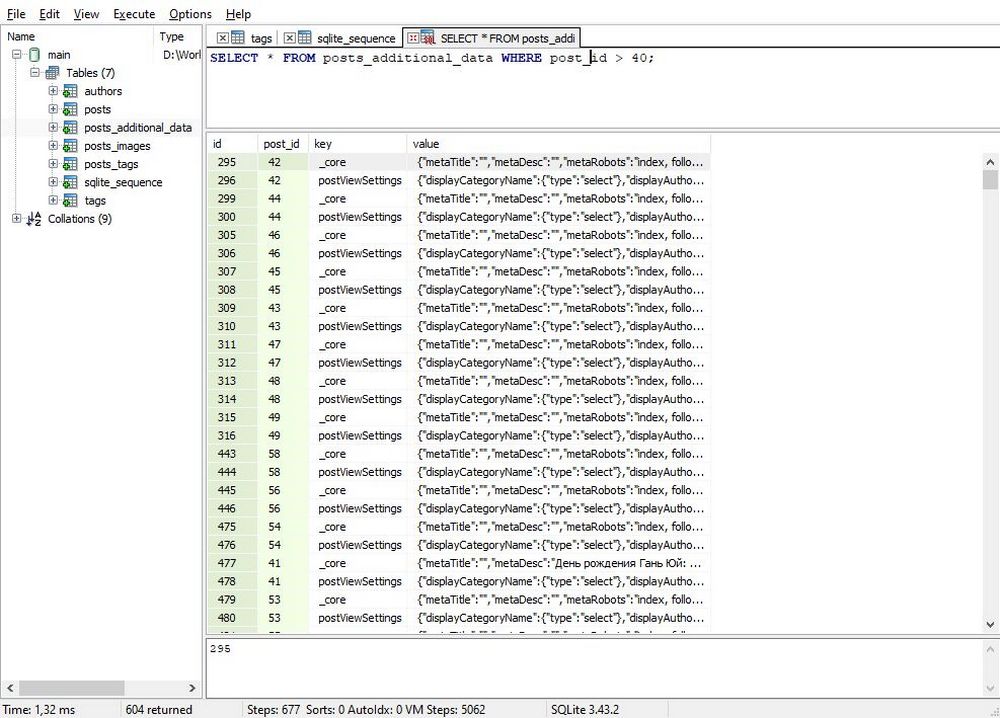Click the post_id column header

(x=283, y=144)
